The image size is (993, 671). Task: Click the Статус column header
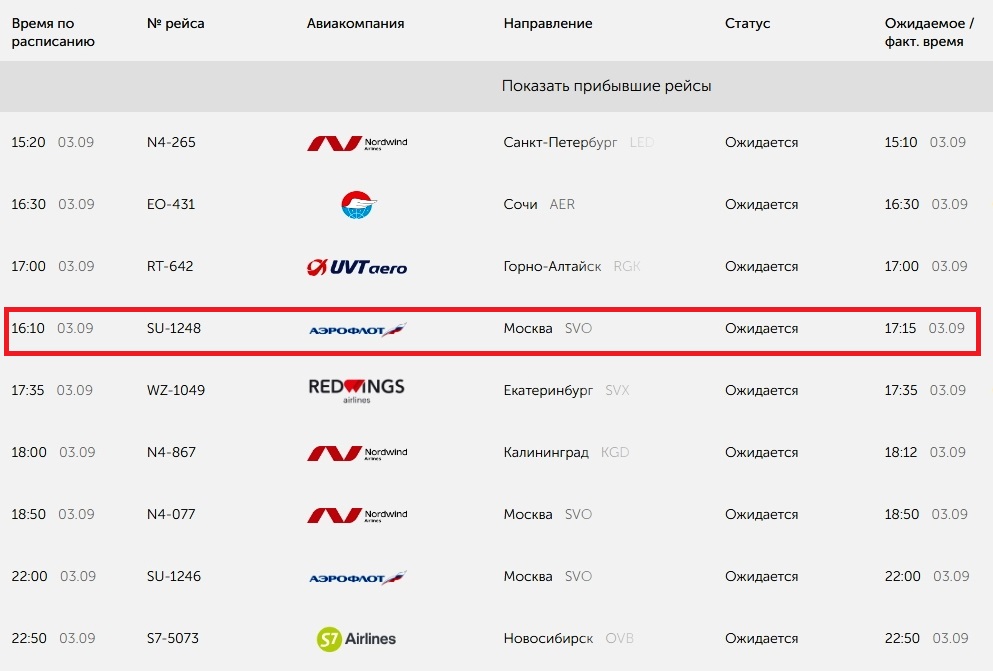(747, 23)
